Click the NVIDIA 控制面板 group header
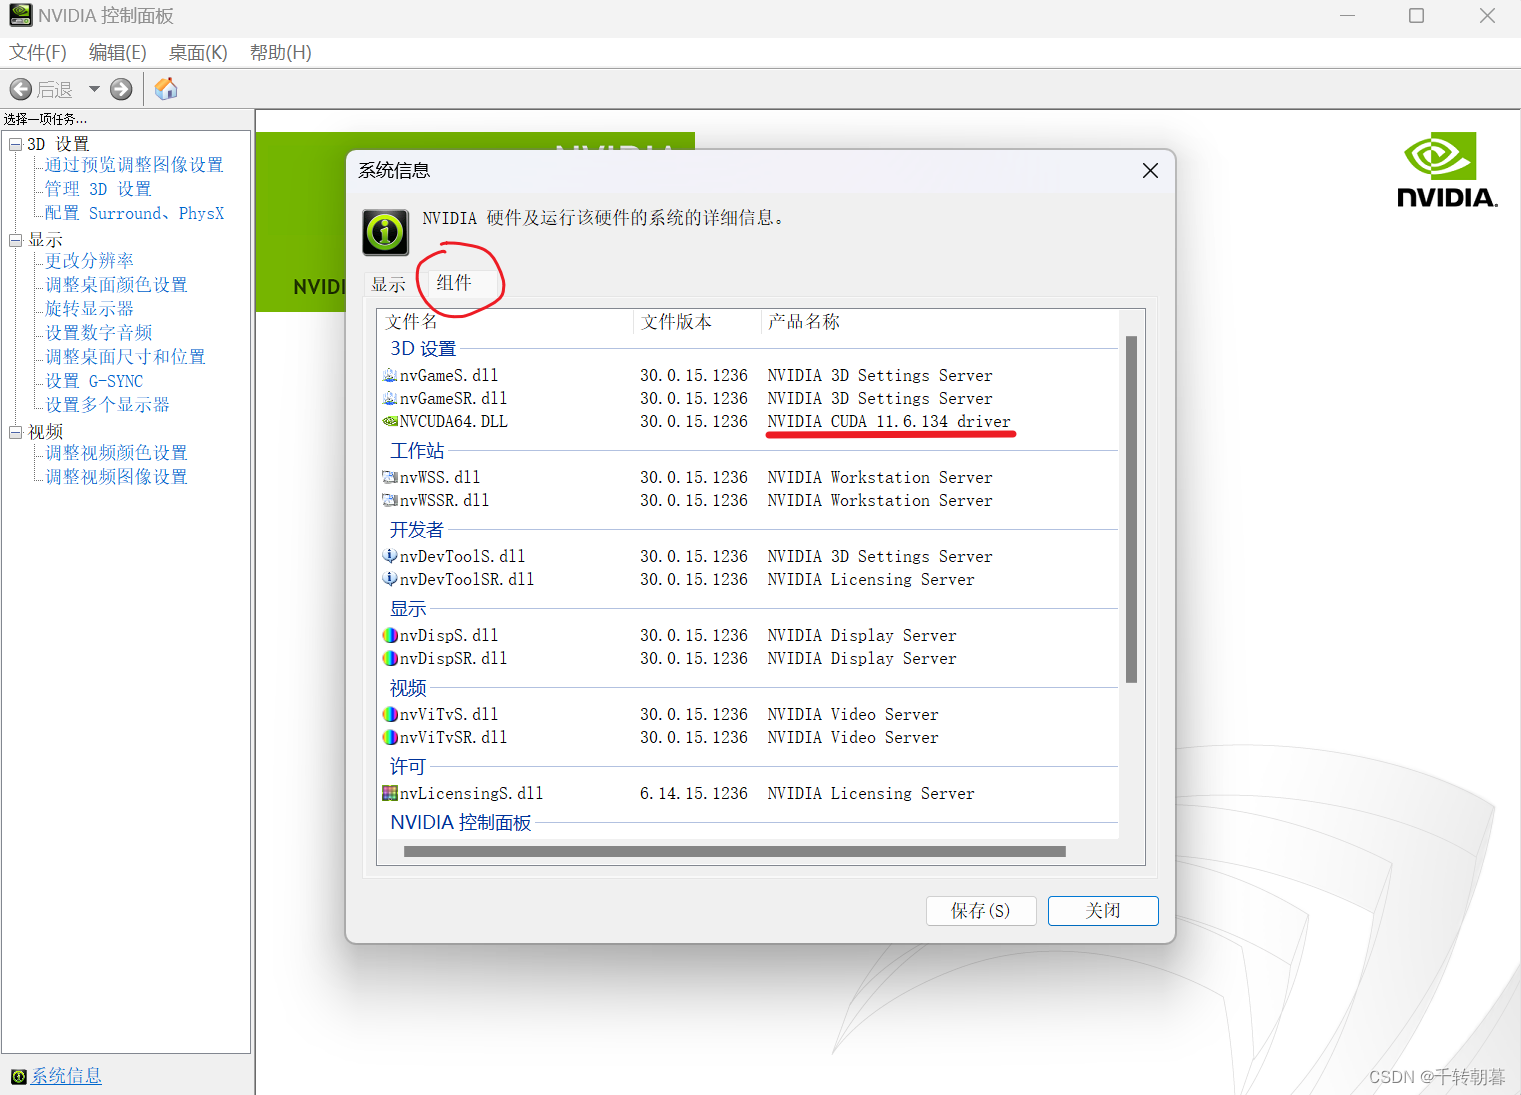The height and width of the screenshot is (1095, 1521). [x=461, y=823]
